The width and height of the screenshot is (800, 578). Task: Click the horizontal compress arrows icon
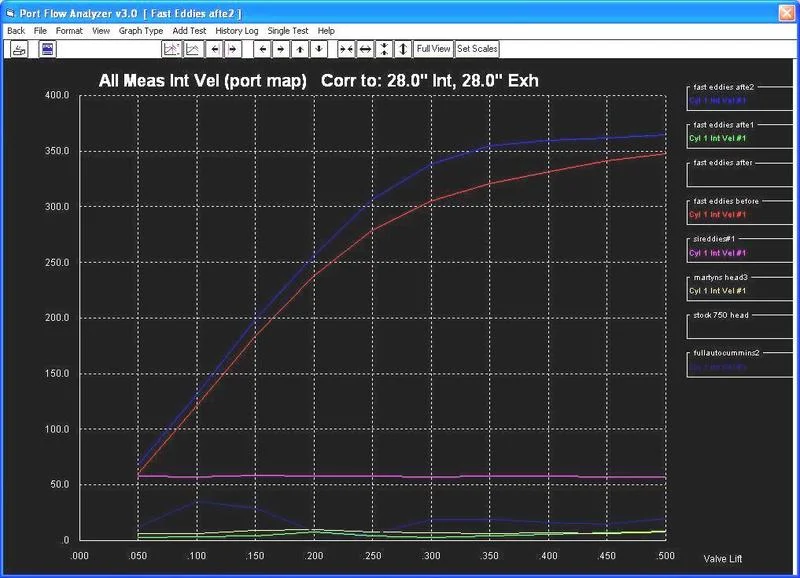click(x=344, y=49)
